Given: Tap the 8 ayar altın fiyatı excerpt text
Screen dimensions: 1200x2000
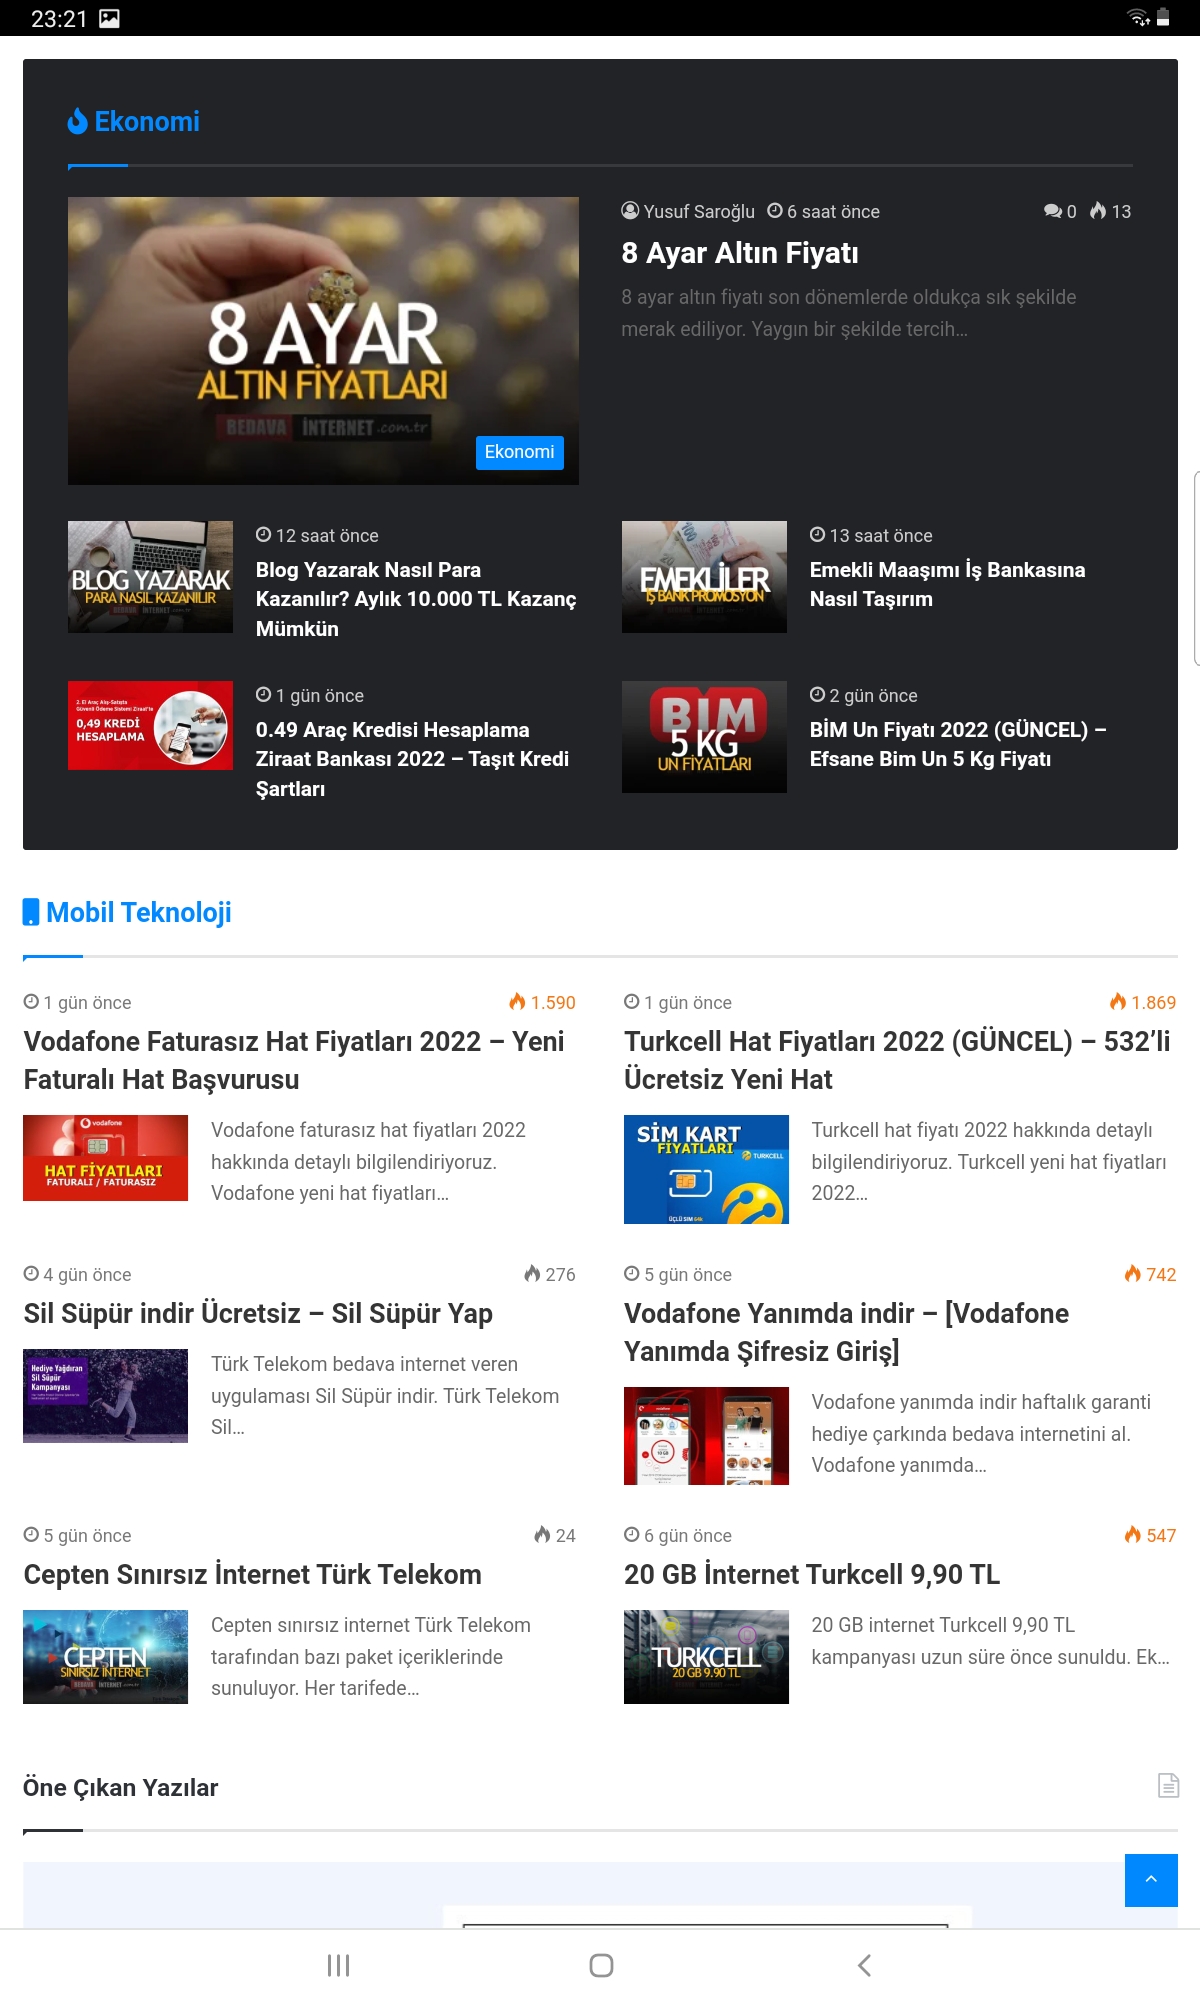Looking at the screenshot, I should coord(849,313).
